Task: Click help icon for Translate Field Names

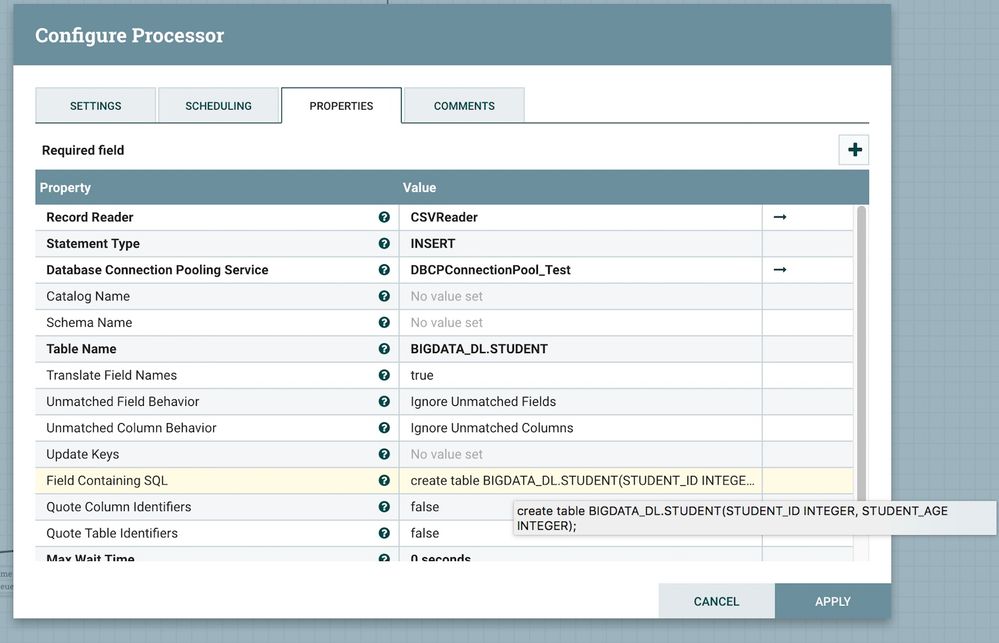Action: (x=384, y=375)
